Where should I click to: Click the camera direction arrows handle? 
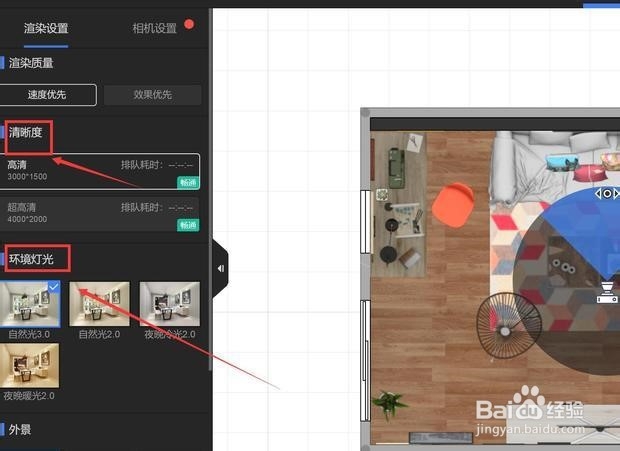(607, 194)
